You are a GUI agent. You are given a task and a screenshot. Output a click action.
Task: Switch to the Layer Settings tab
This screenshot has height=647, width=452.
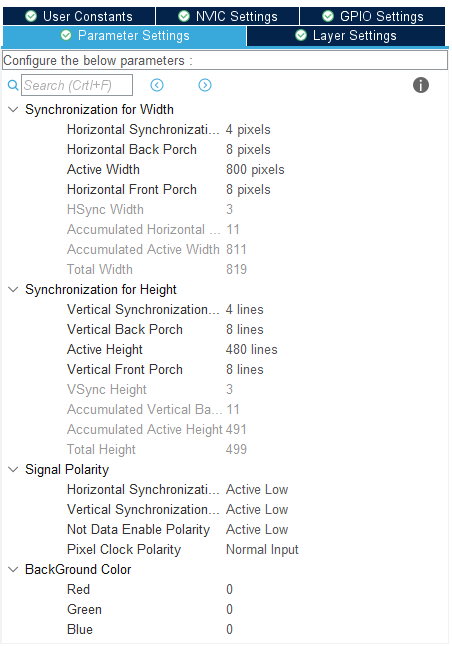tap(346, 36)
